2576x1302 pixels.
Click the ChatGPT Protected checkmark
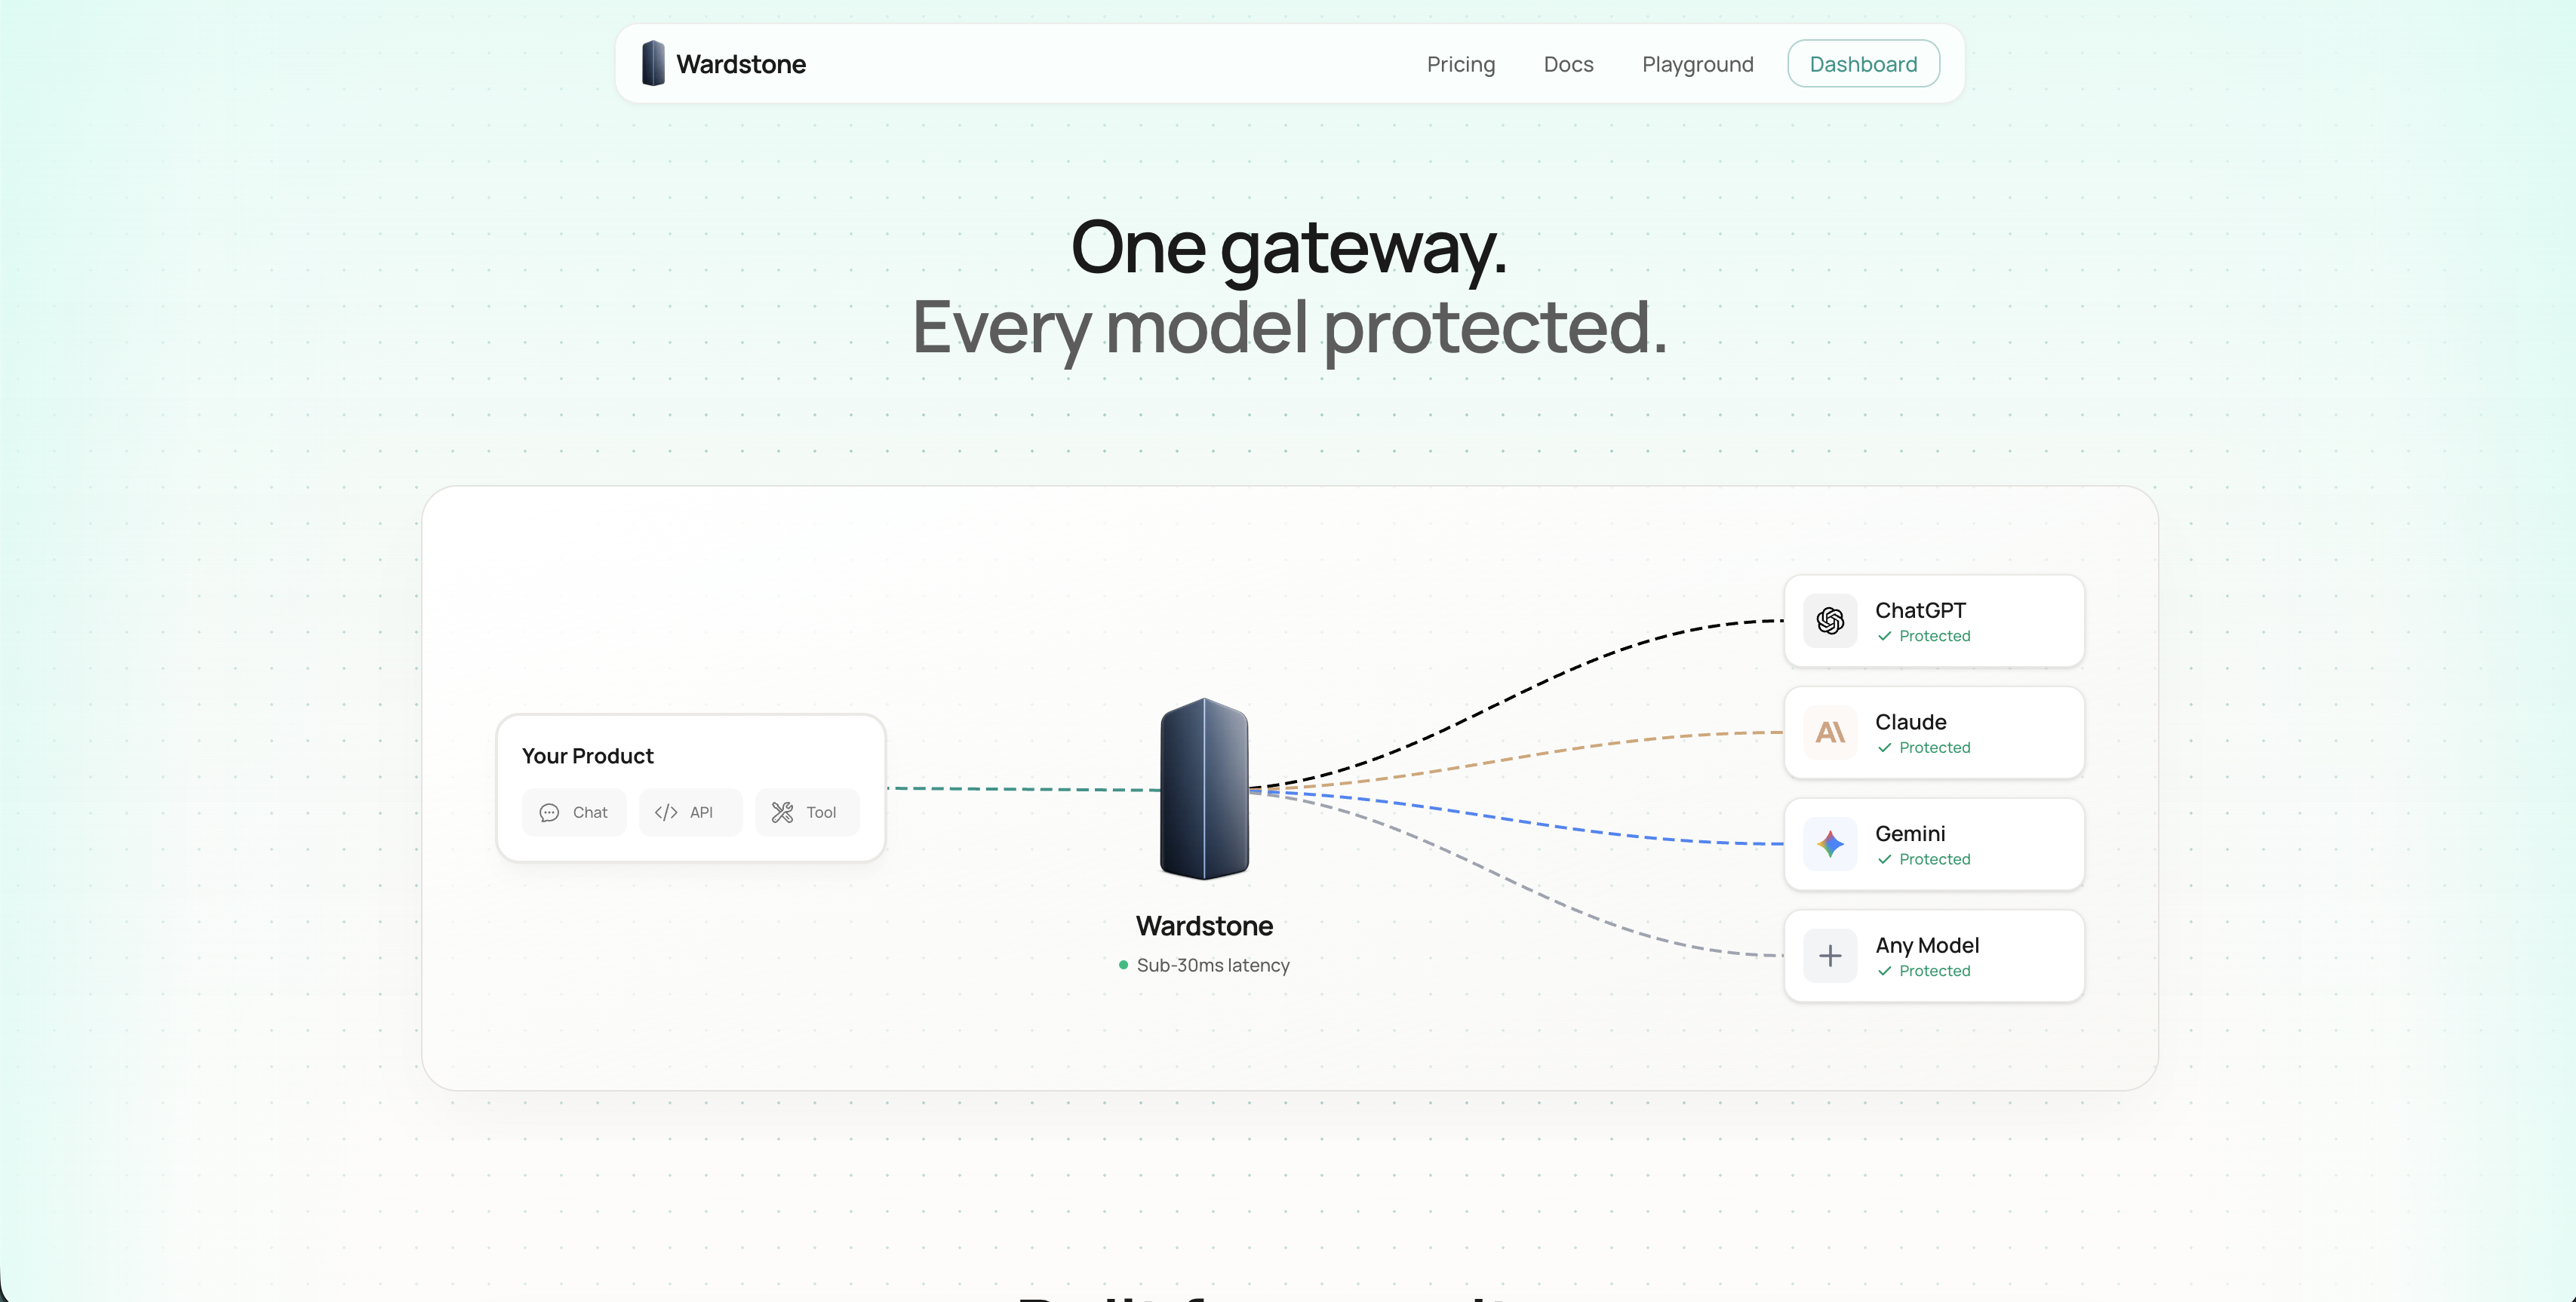pos(1884,637)
